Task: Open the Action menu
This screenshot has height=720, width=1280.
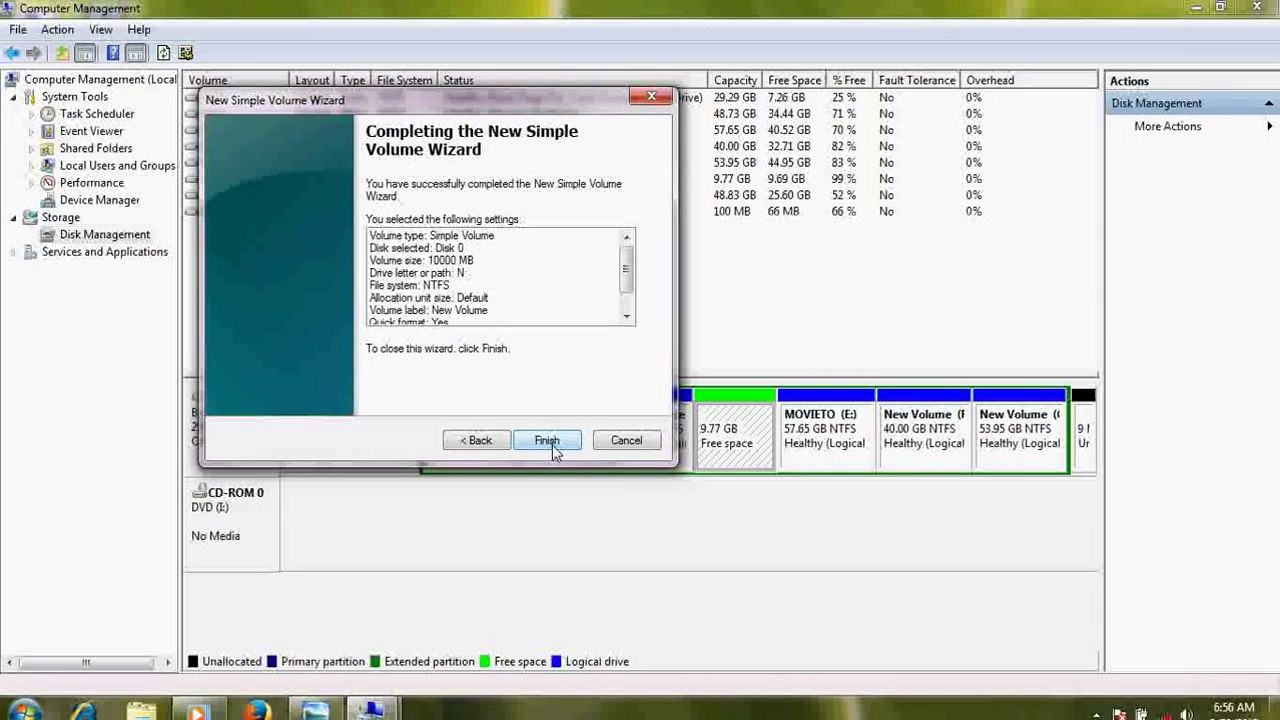Action: pyautogui.click(x=57, y=30)
